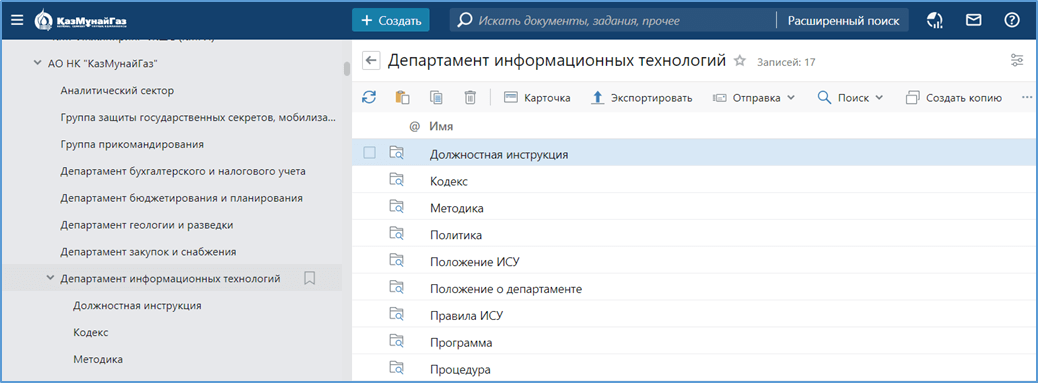Click the KazMunayGas logo
Image resolution: width=1038 pixels, height=383 pixels.
(x=81, y=21)
